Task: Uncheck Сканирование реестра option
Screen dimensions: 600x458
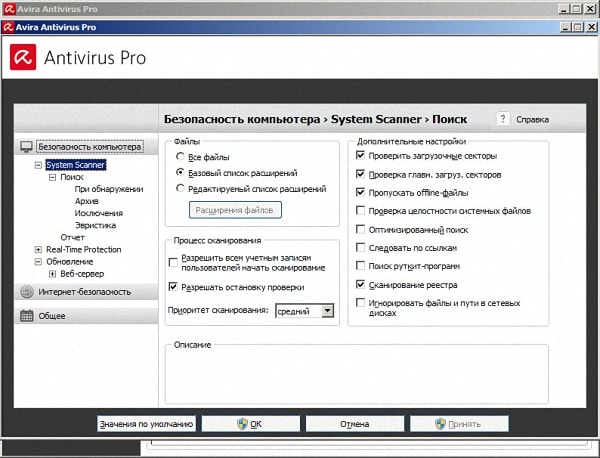Action: pyautogui.click(x=360, y=284)
